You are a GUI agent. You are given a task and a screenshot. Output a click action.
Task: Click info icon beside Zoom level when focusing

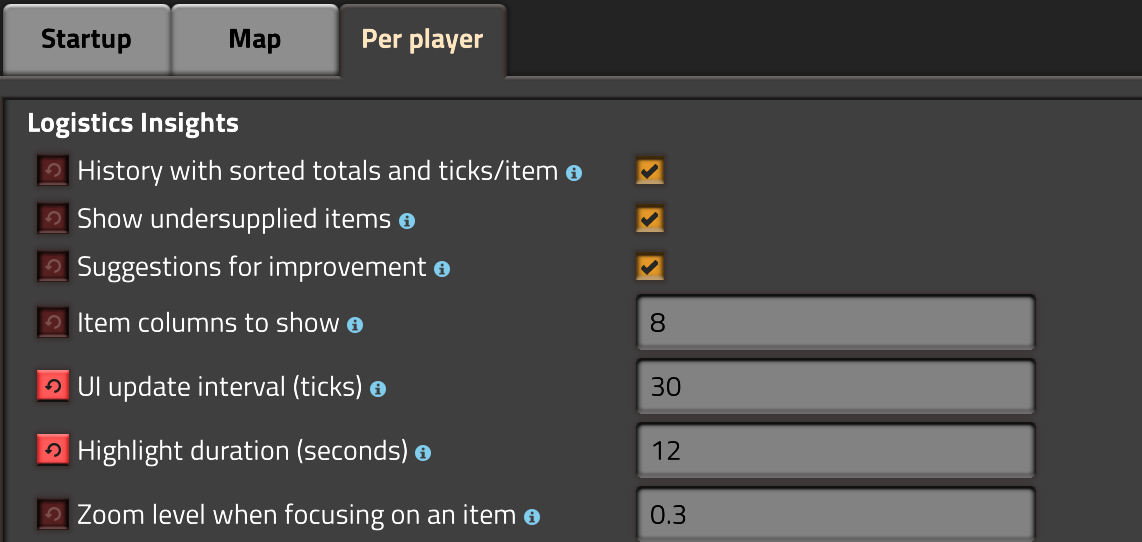click(x=532, y=517)
